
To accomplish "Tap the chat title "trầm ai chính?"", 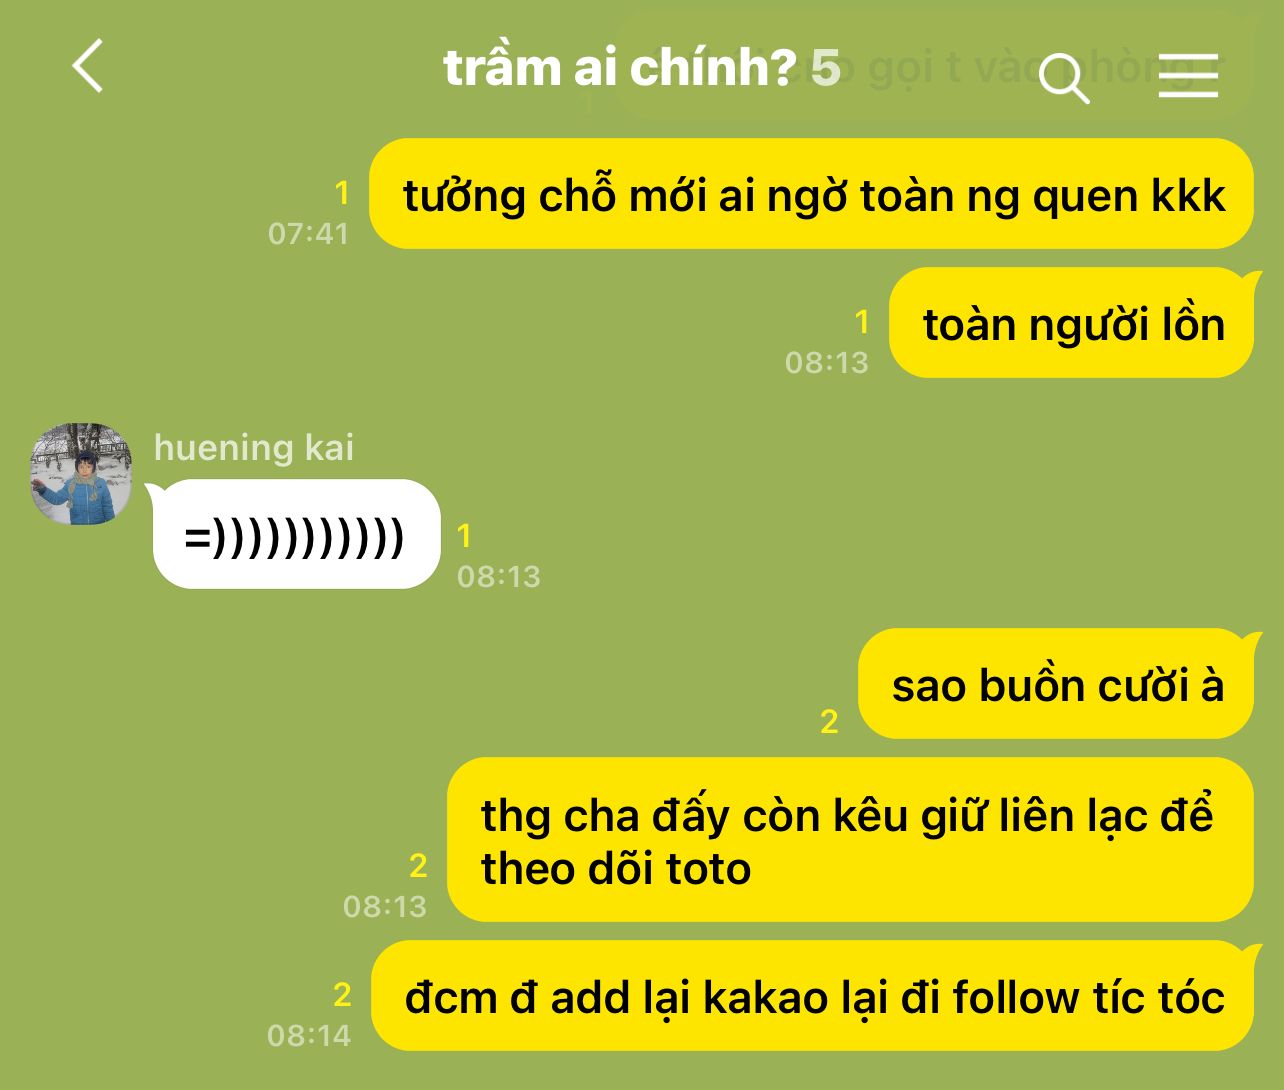I will (619, 67).
